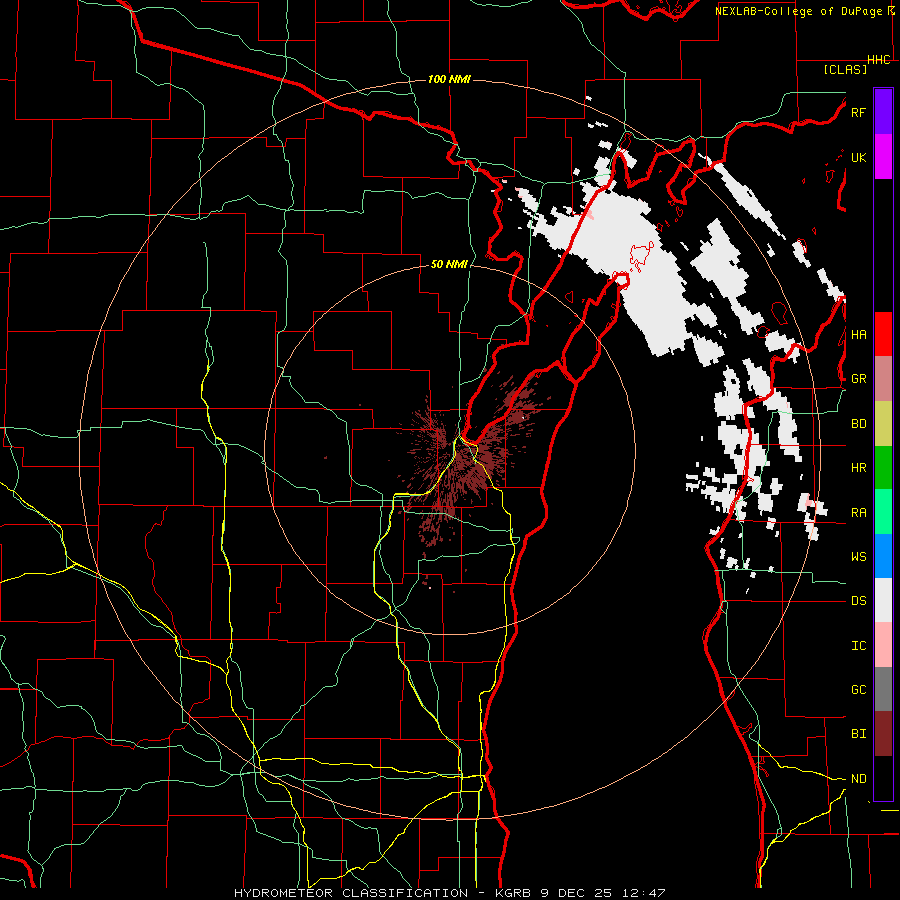Viewport: 900px width, 900px height.
Task: Click the Hydrometeor Classification KGRB caption
Action: (450, 893)
